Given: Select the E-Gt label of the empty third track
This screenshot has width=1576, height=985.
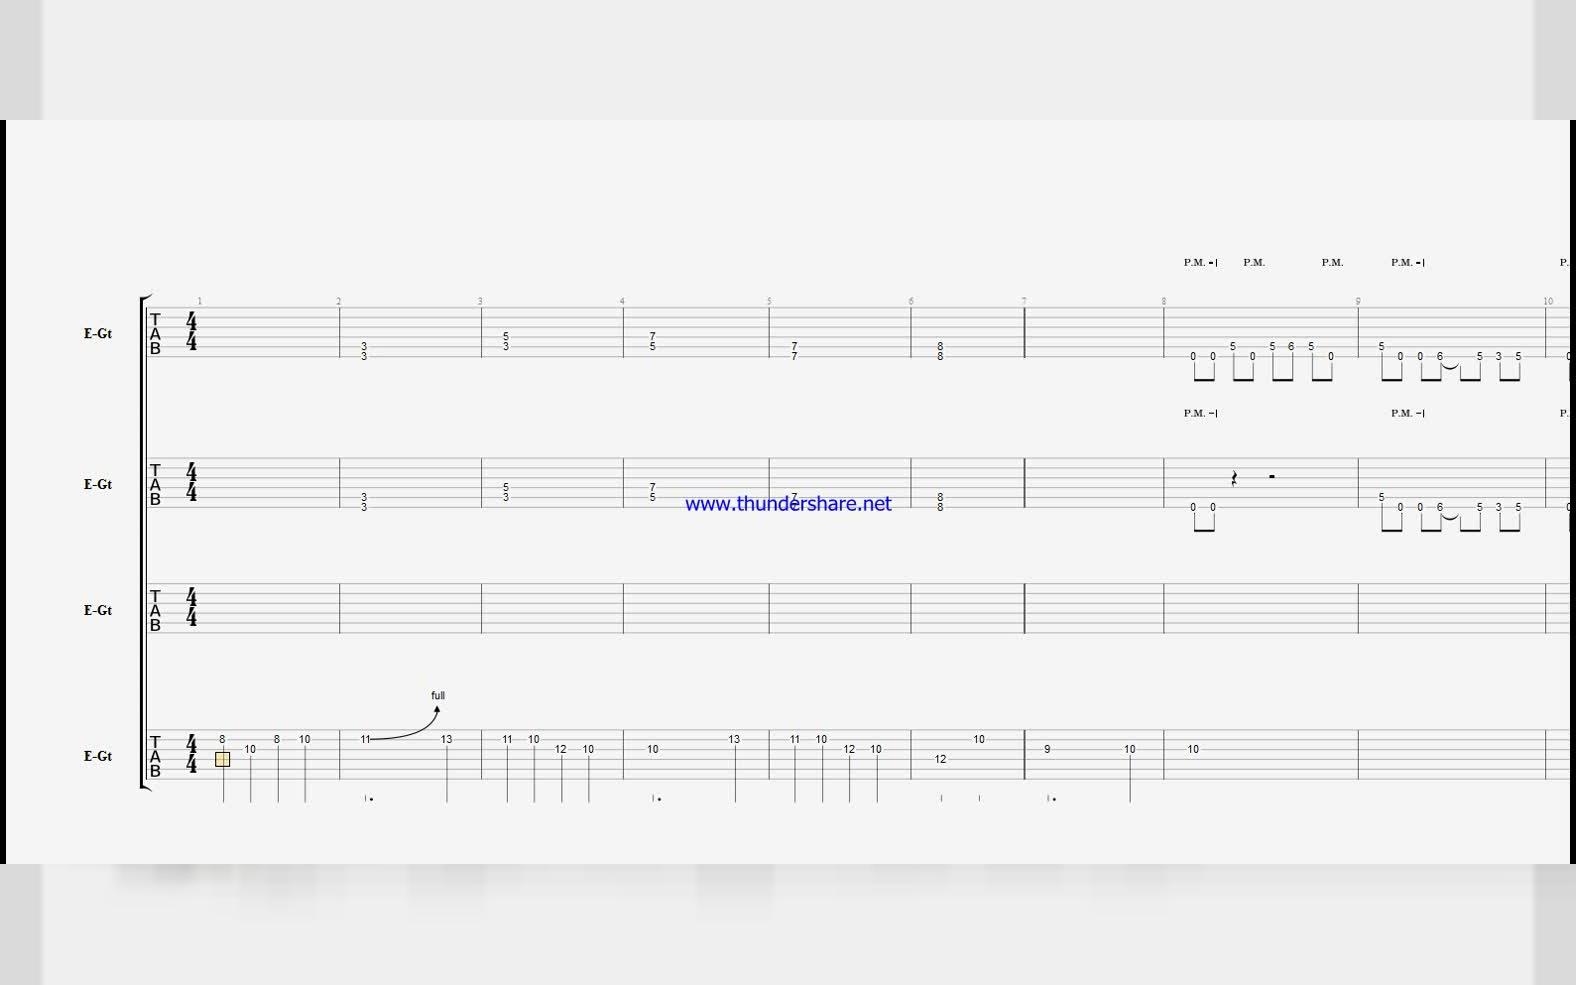Looking at the screenshot, I should point(98,610).
